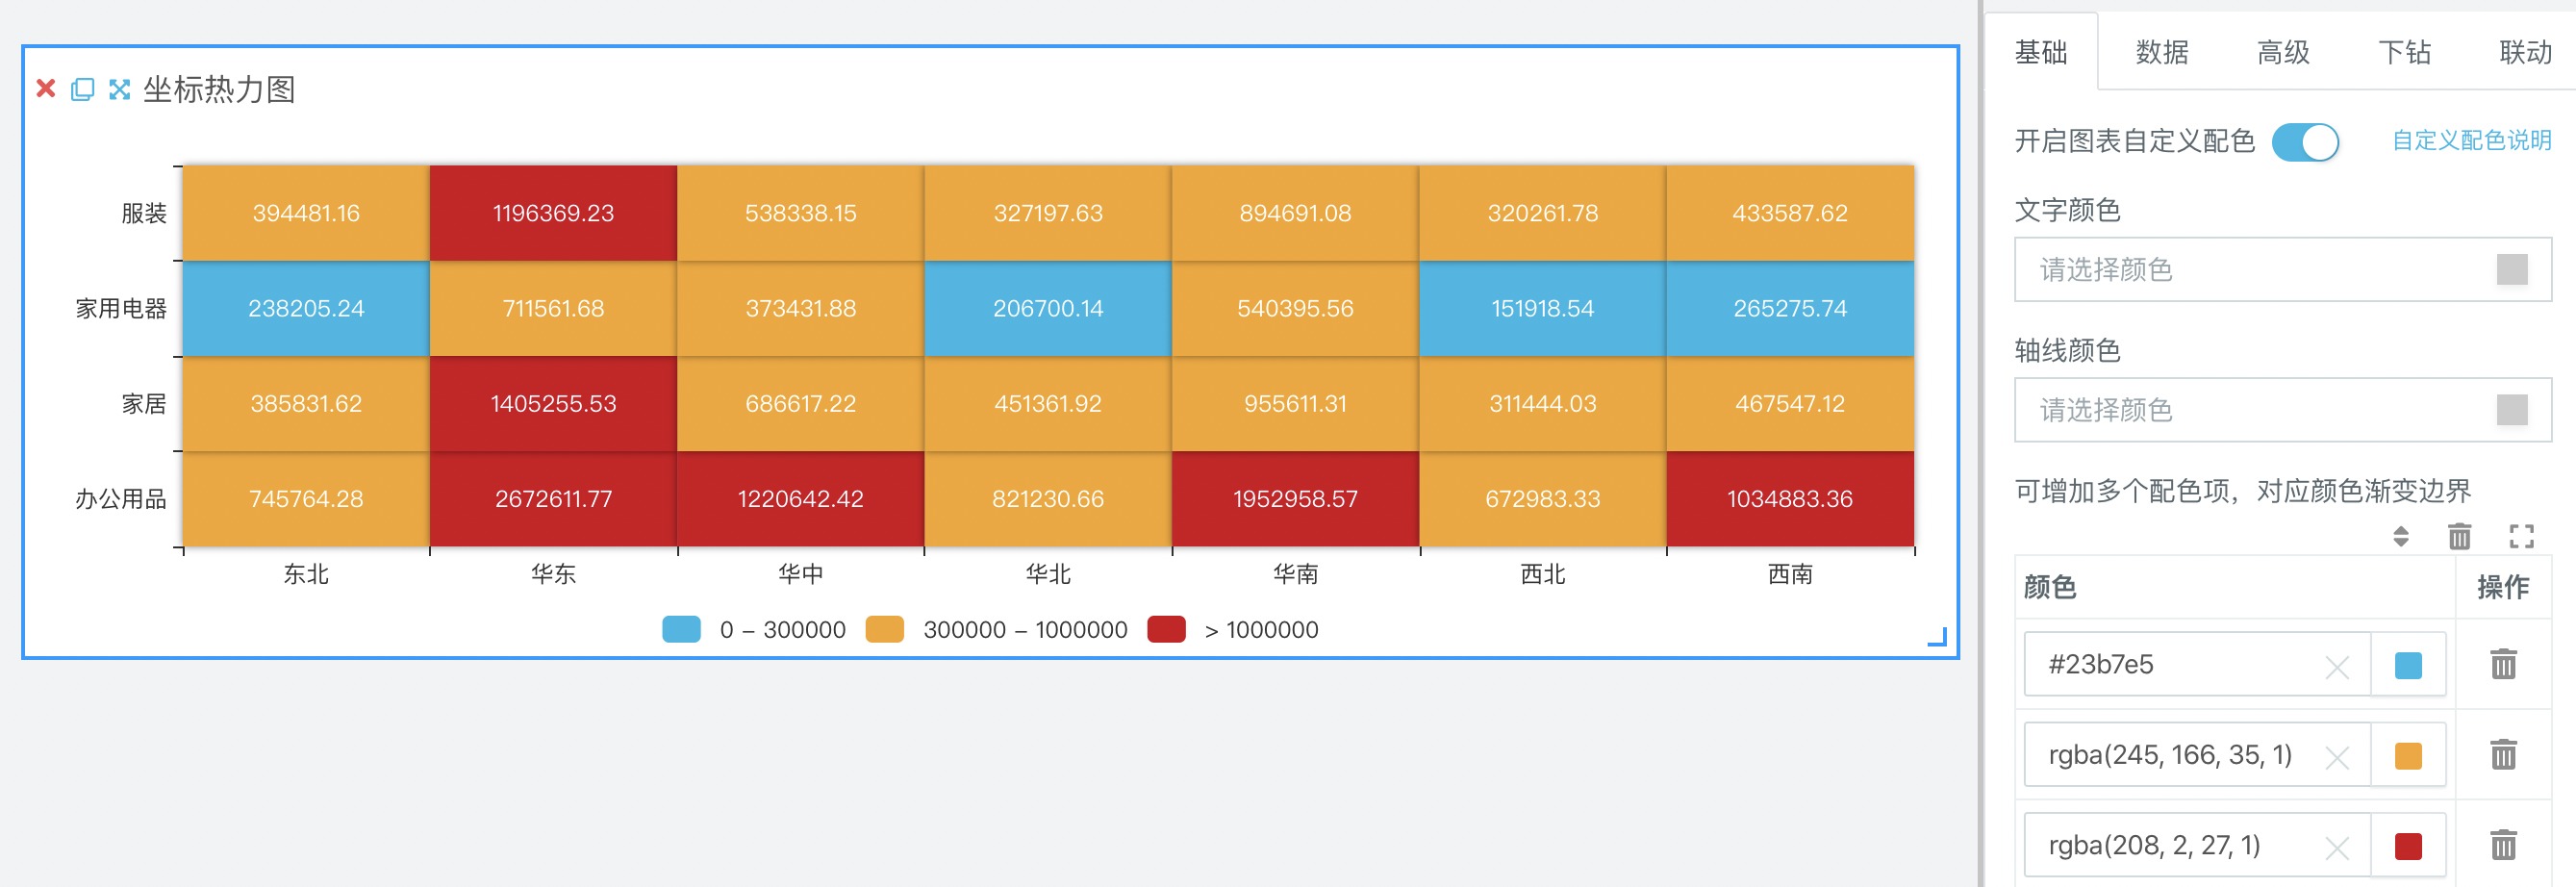Click the heatmap cell 1034883.36

(1790, 499)
